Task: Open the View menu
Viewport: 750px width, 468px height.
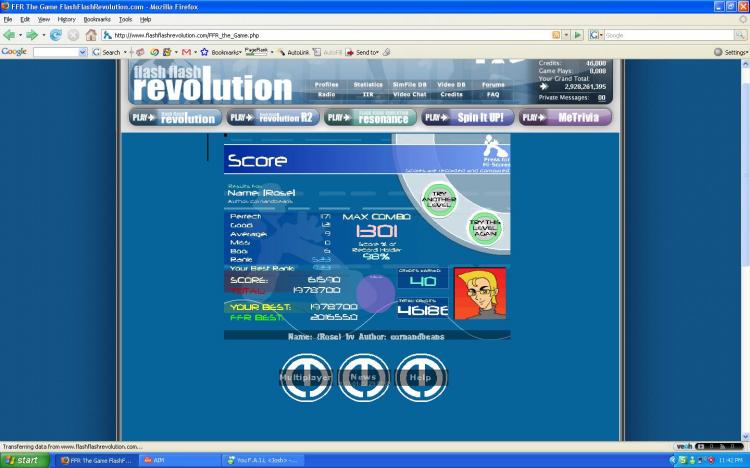Action: [x=44, y=20]
